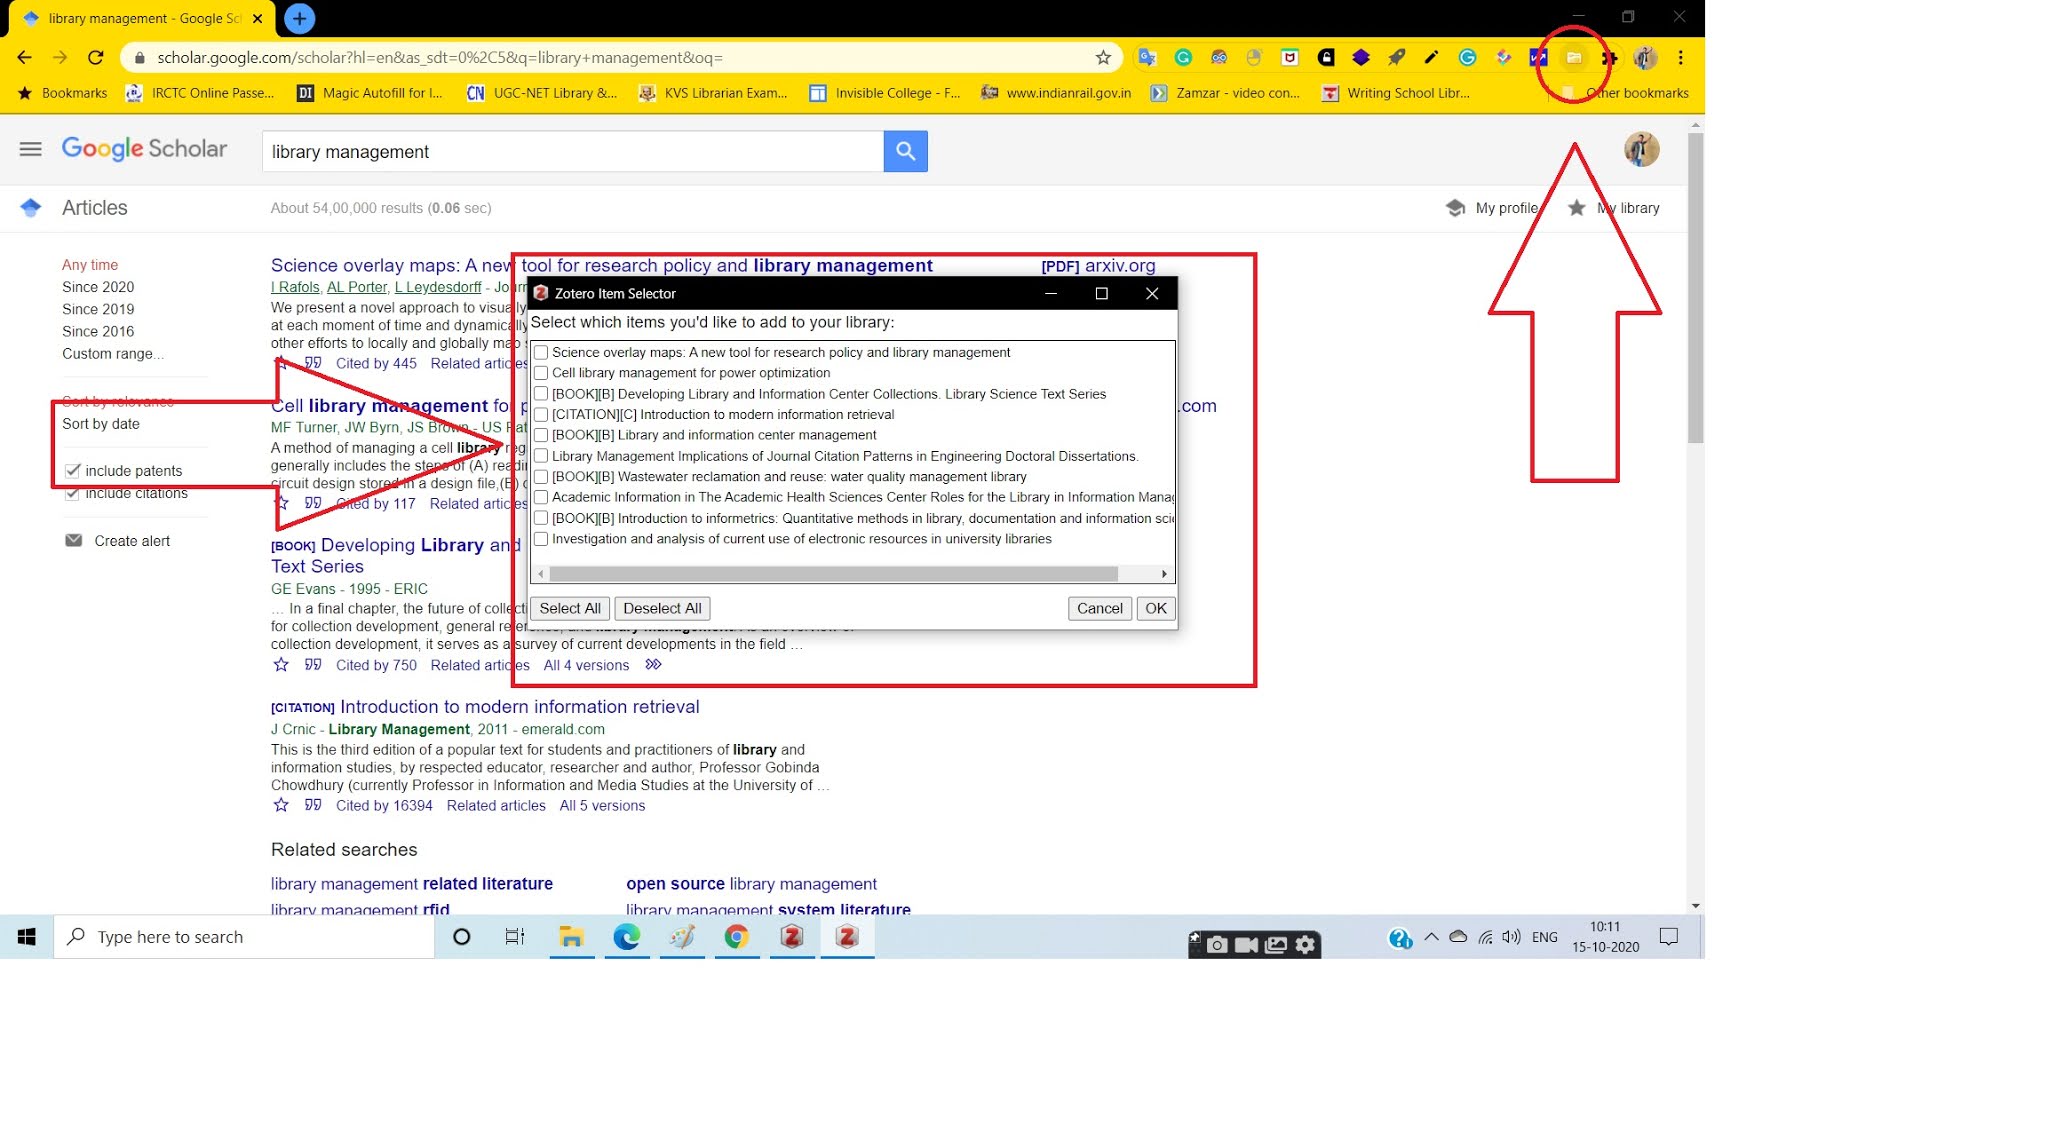Viewport: 2048px width, 1124px height.
Task: Select Since 2019 time filter
Action: coord(98,309)
